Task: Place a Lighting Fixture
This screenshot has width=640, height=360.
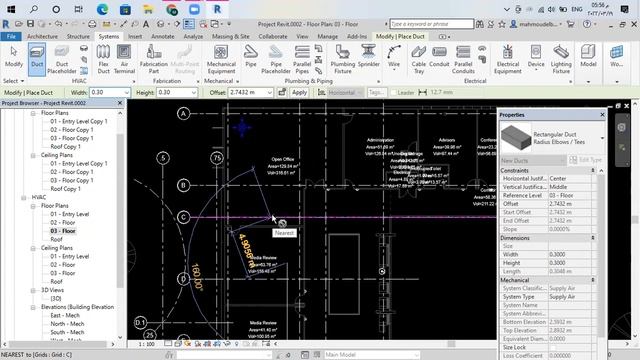Action: (561, 60)
